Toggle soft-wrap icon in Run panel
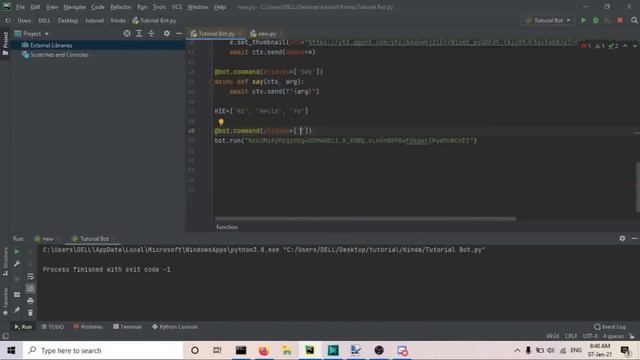Image resolution: width=640 pixels, height=360 pixels. (x=30, y=276)
